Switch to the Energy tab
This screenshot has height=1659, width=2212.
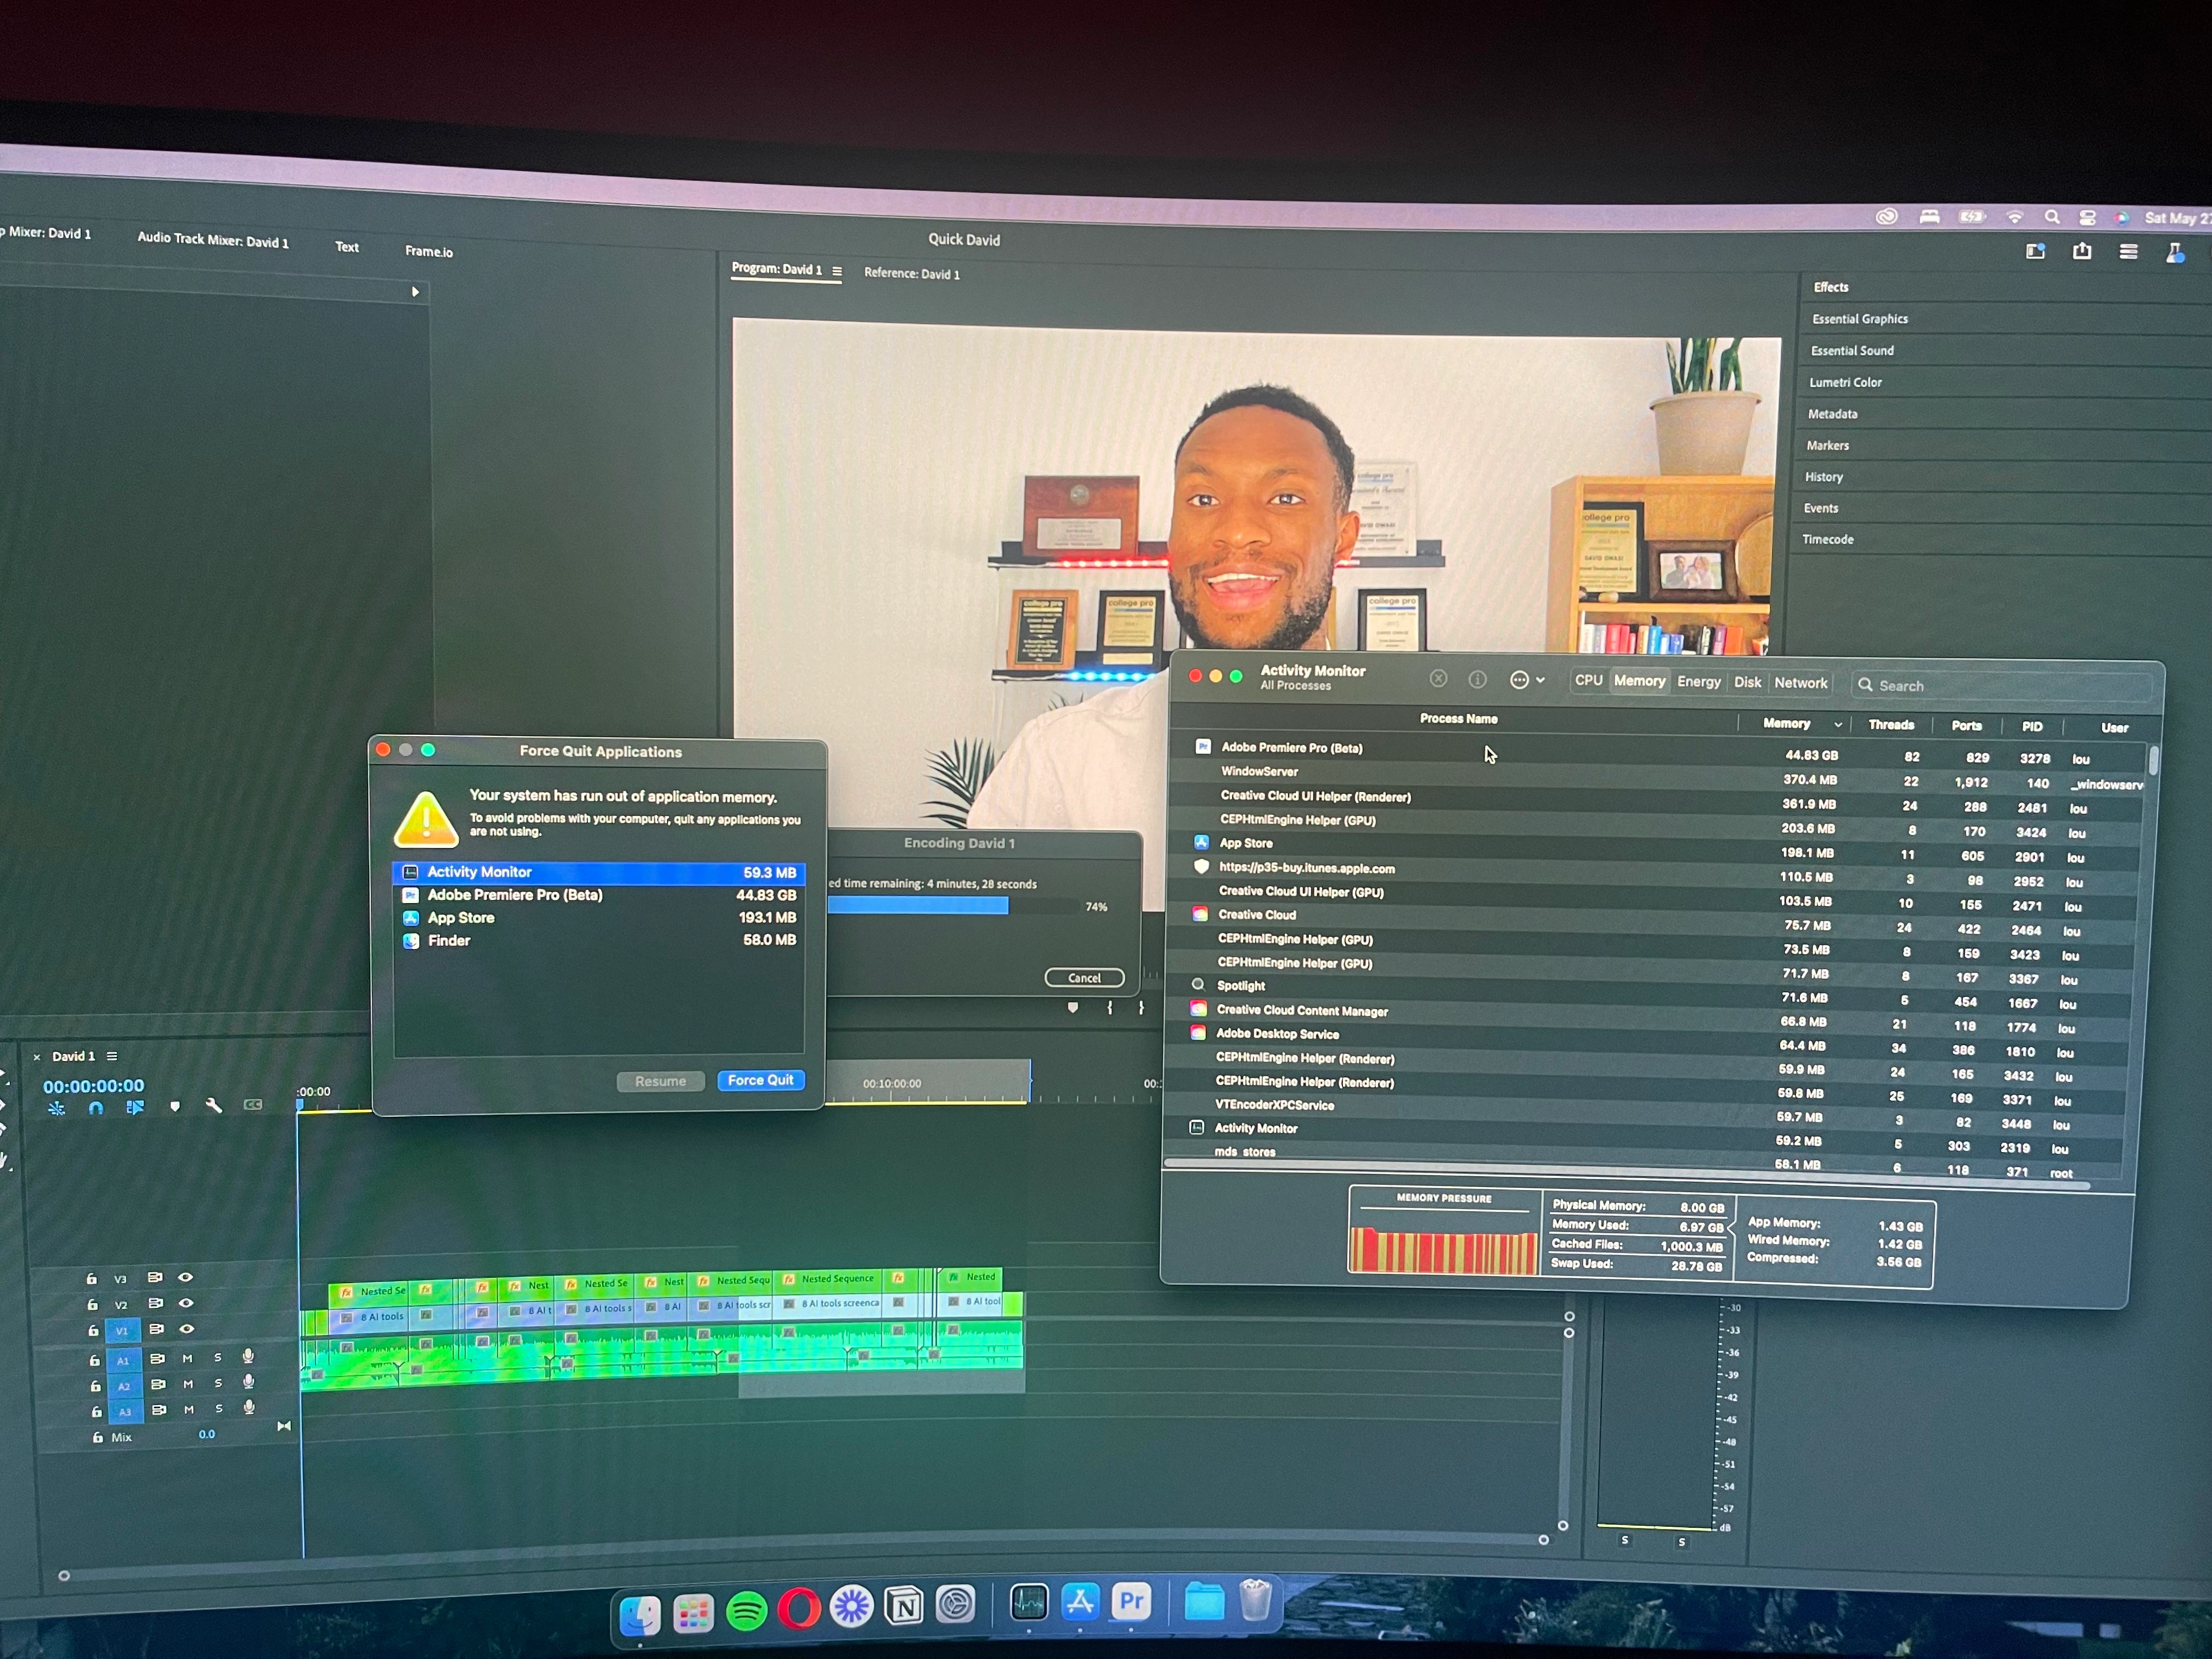pyautogui.click(x=1698, y=682)
